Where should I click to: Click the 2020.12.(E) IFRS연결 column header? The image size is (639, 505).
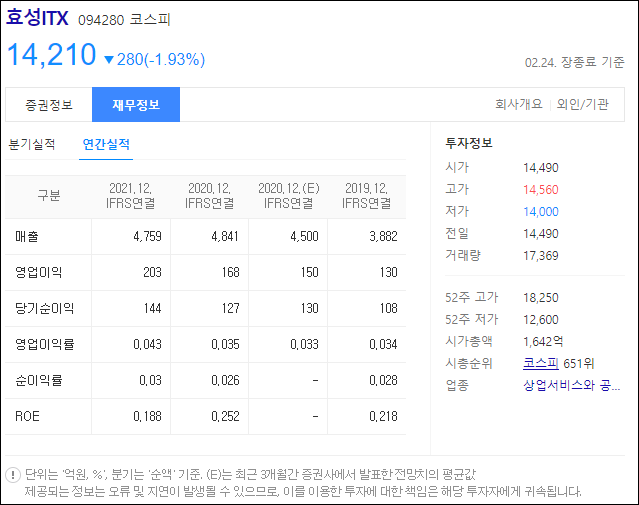(x=289, y=196)
